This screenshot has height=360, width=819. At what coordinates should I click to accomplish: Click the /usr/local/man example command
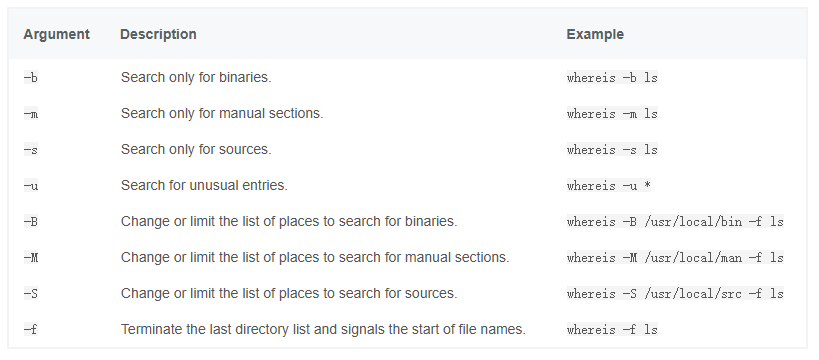coord(675,258)
